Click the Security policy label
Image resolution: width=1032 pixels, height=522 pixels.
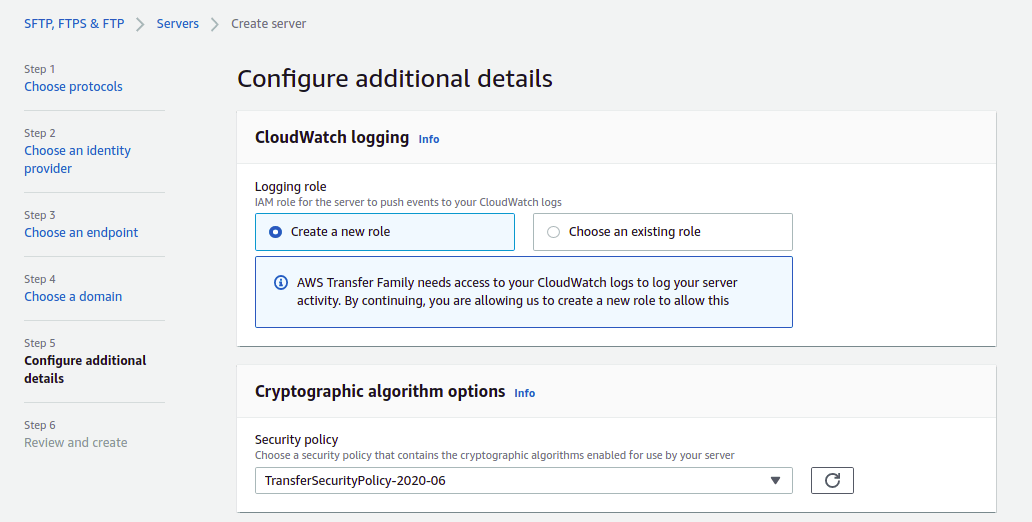coord(296,439)
